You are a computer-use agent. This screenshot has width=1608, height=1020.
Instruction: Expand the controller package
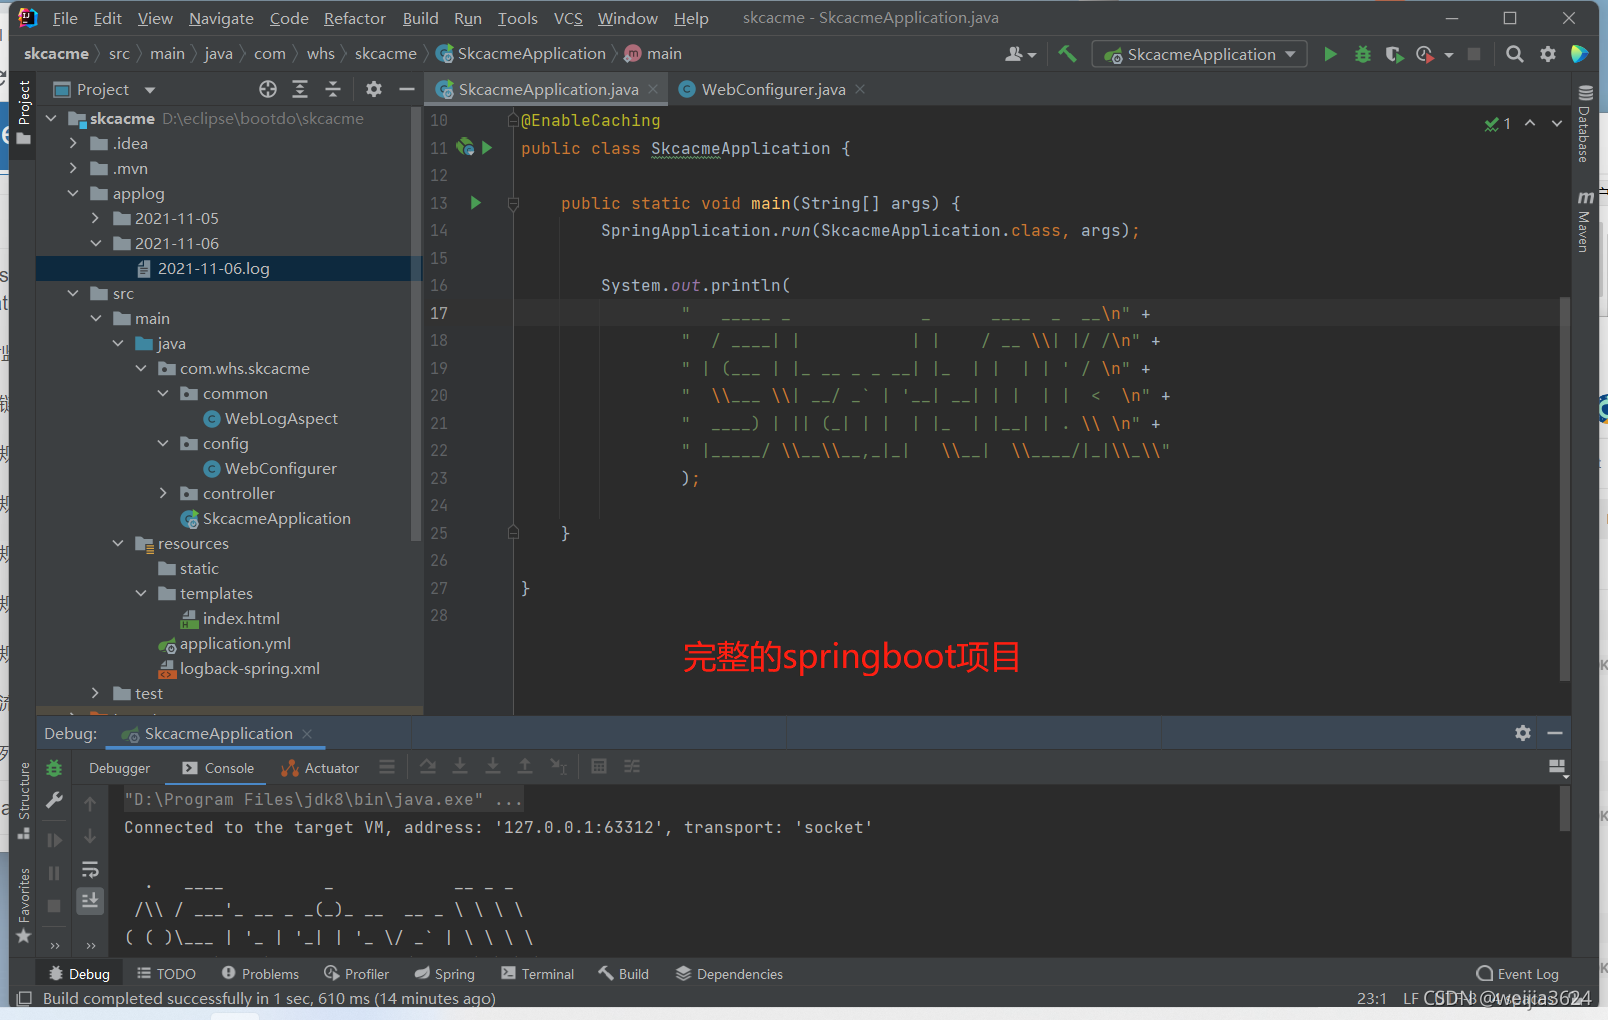click(164, 493)
